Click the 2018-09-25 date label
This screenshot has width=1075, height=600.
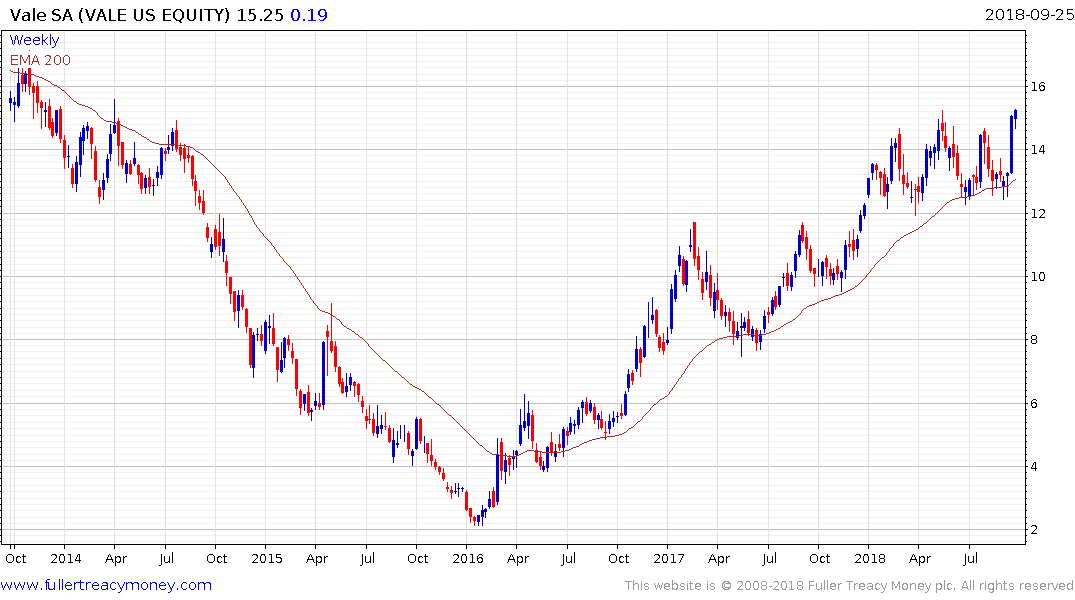tap(1029, 15)
